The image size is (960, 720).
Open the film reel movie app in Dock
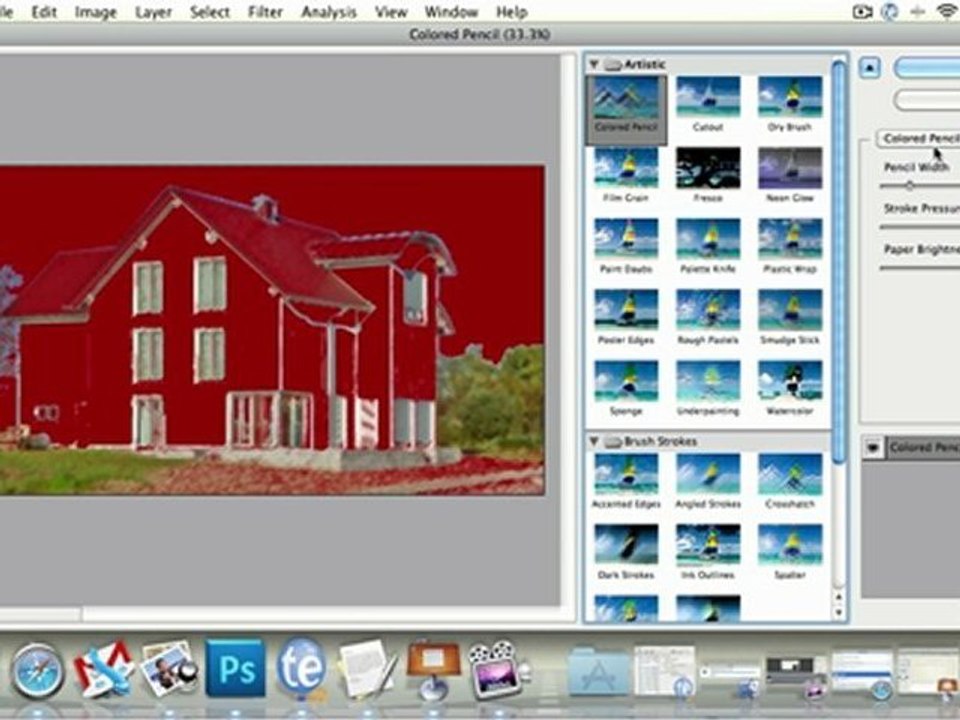pyautogui.click(x=499, y=669)
